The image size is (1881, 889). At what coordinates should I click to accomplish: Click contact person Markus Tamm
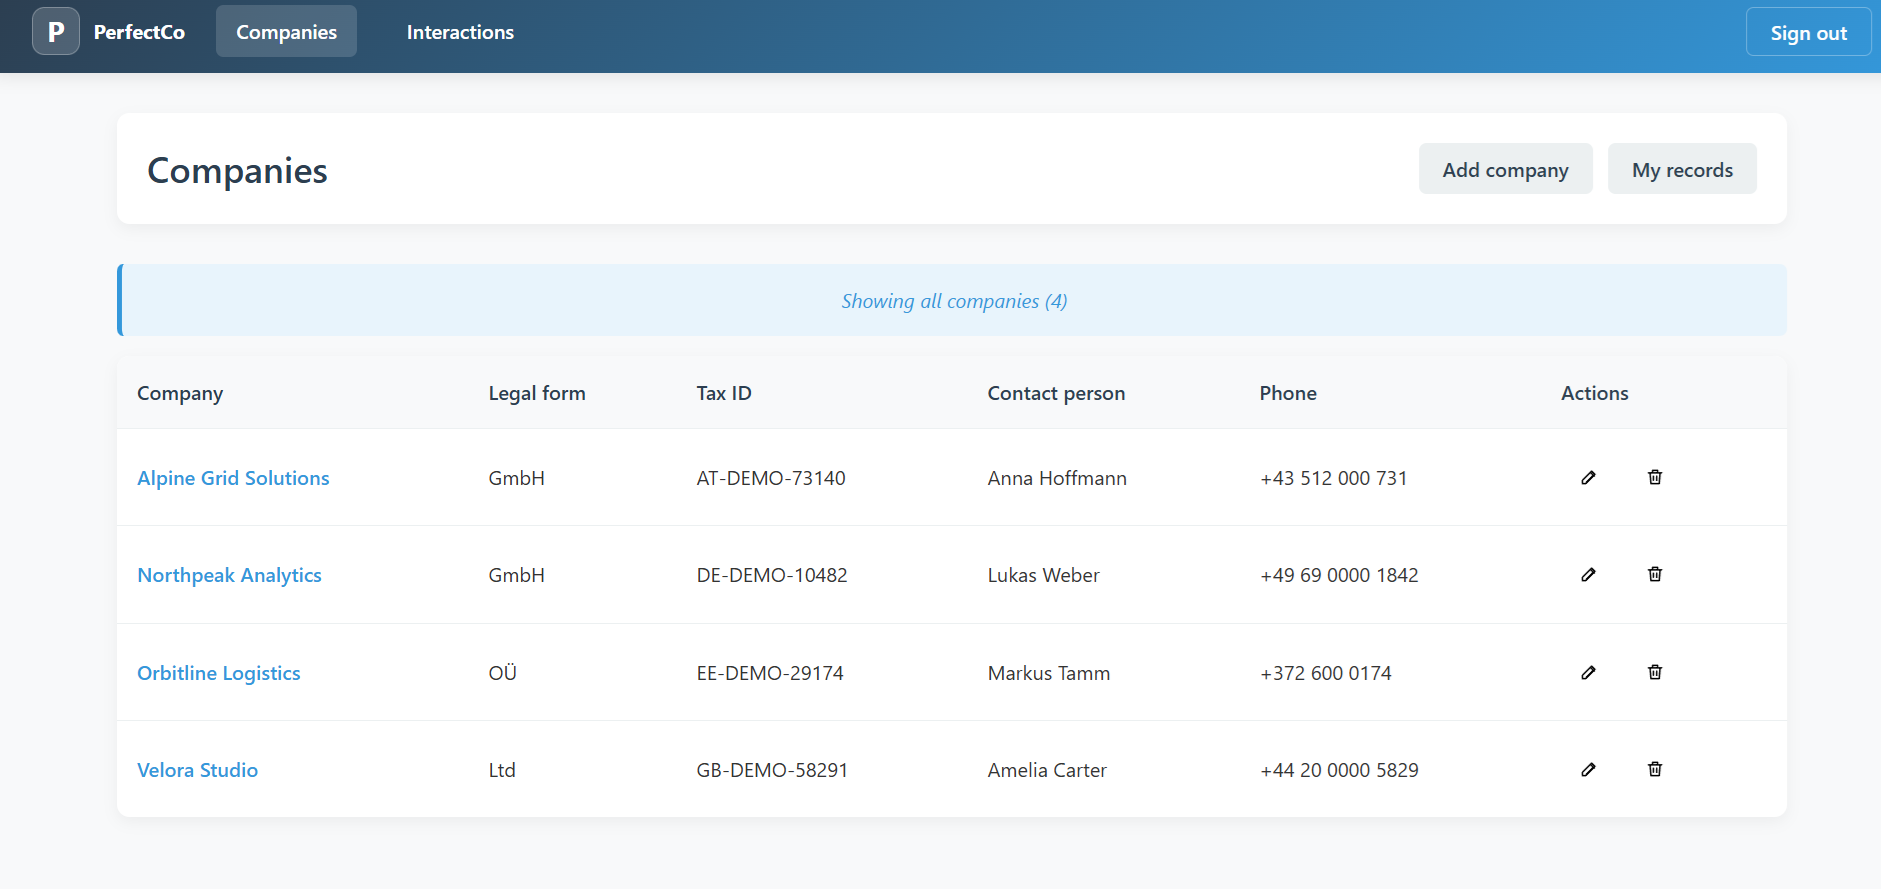1049,673
